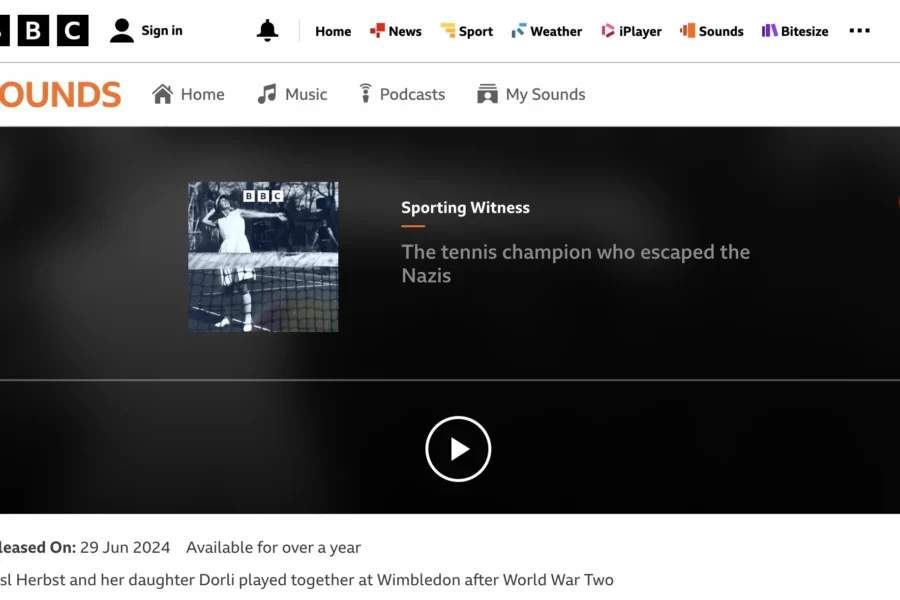Select the Sign in text link
The image size is (900, 600).
coord(162,30)
